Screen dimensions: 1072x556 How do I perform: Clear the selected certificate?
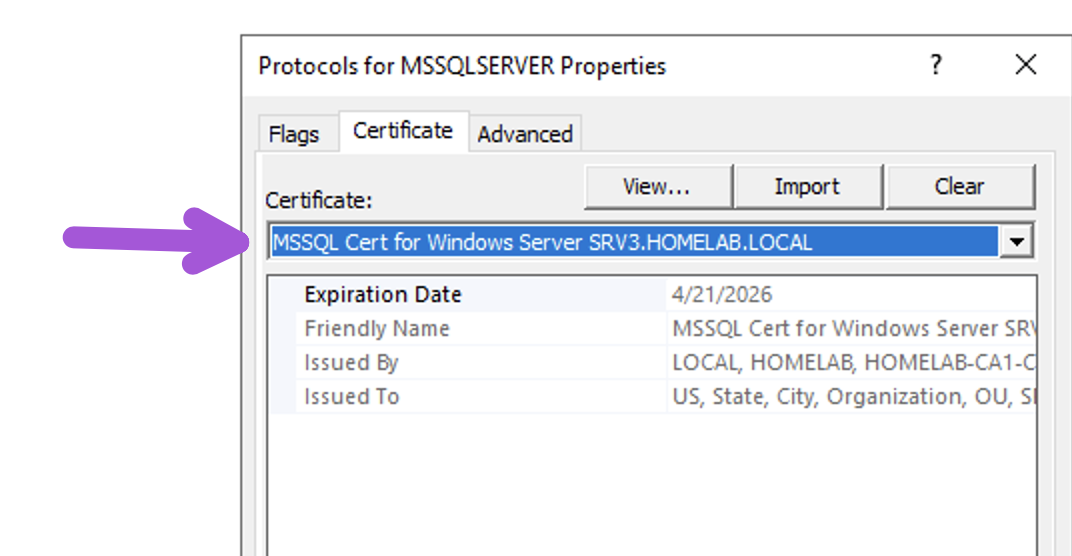pos(960,187)
